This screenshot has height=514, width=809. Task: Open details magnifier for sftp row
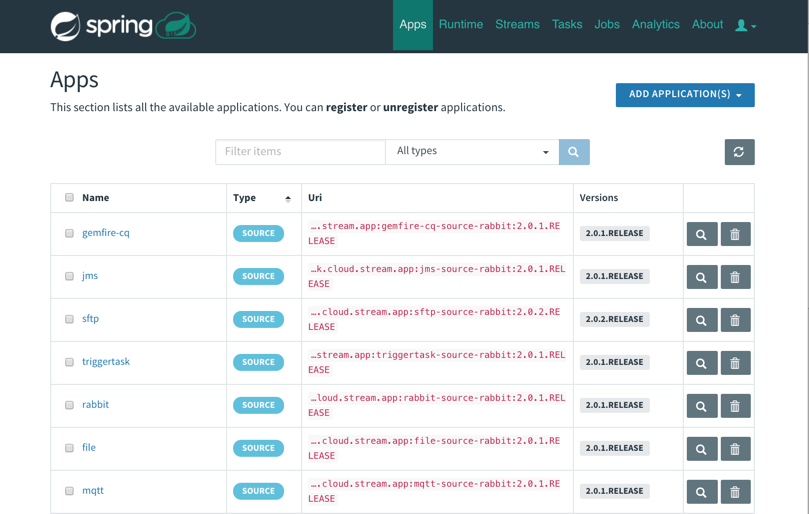(x=701, y=320)
